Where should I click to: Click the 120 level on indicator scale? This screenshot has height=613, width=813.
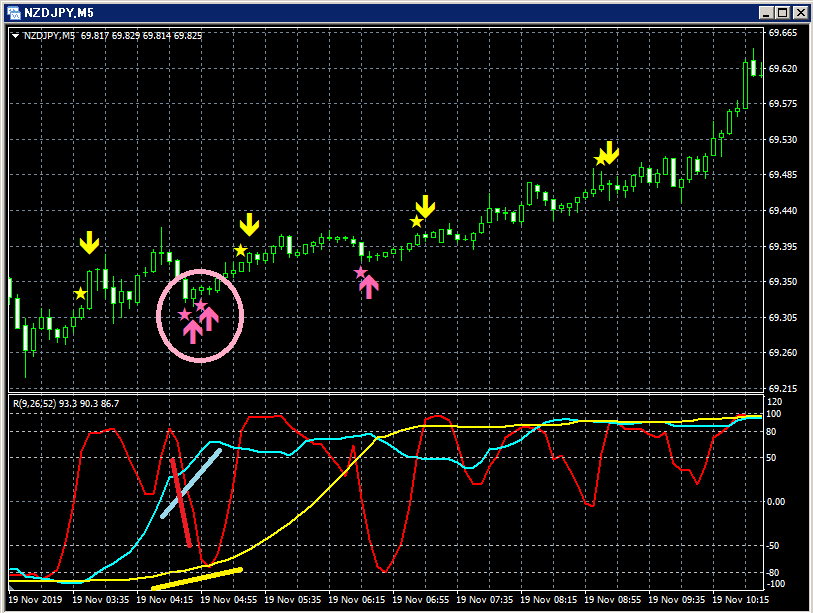775,402
